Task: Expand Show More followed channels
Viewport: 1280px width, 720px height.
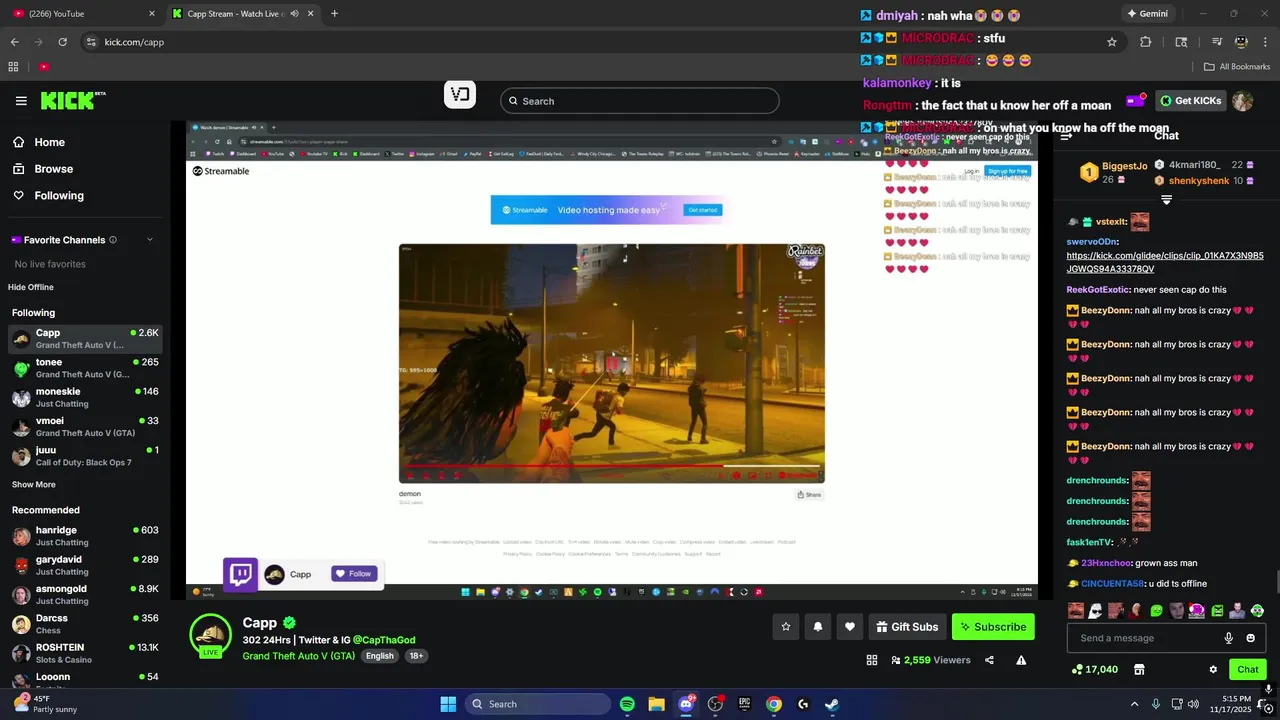Action: (x=34, y=485)
